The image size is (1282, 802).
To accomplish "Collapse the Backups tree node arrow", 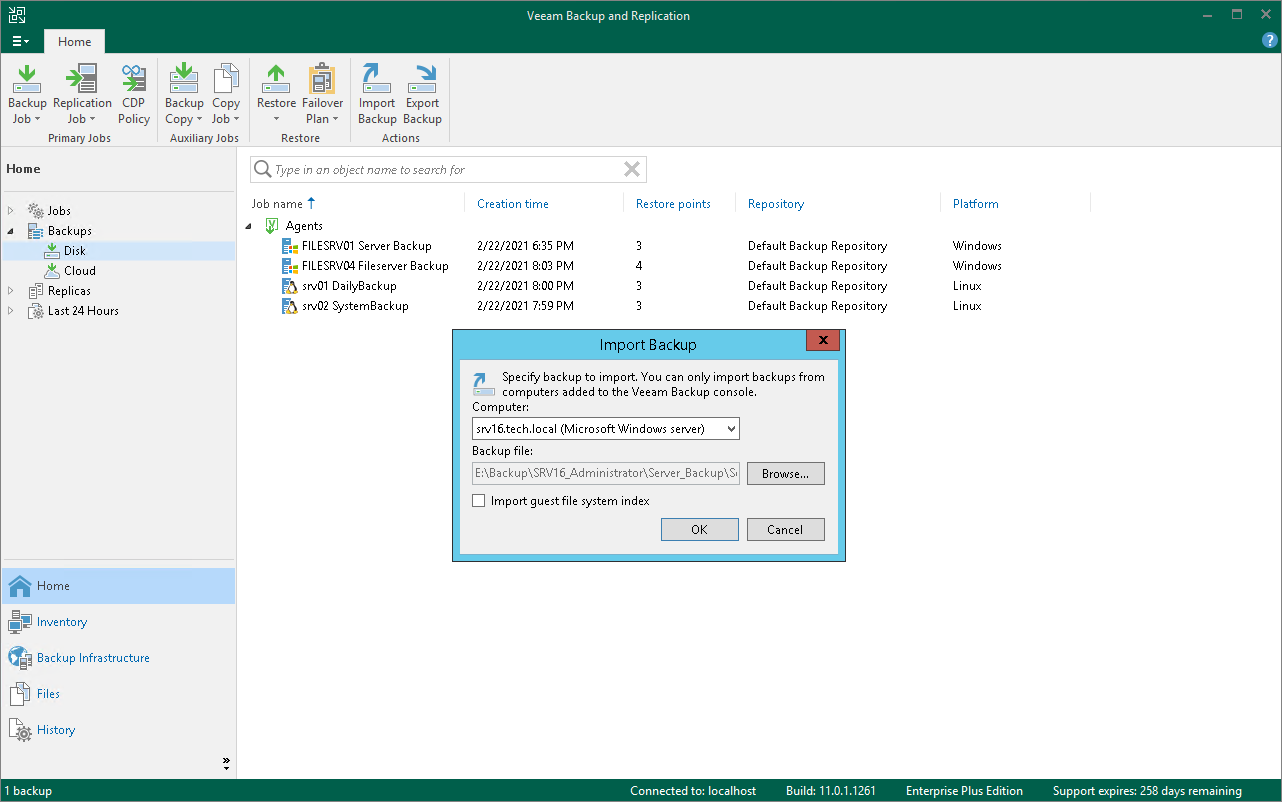I will click(x=12, y=231).
